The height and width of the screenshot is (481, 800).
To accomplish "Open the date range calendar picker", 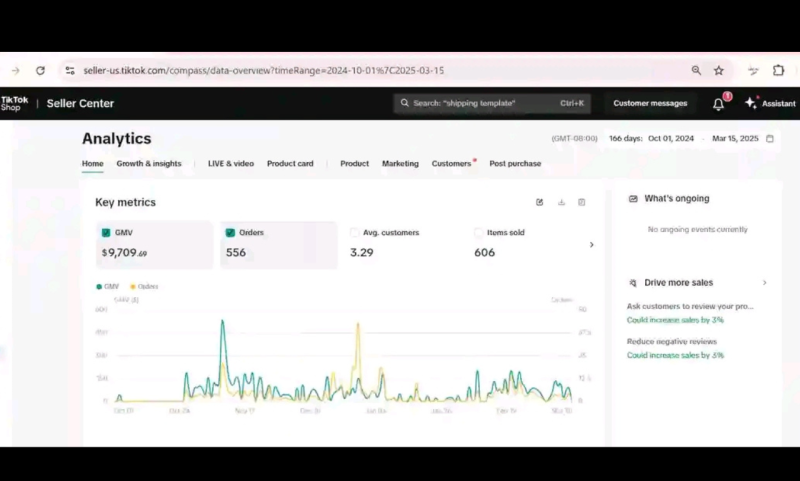I will 769,139.
